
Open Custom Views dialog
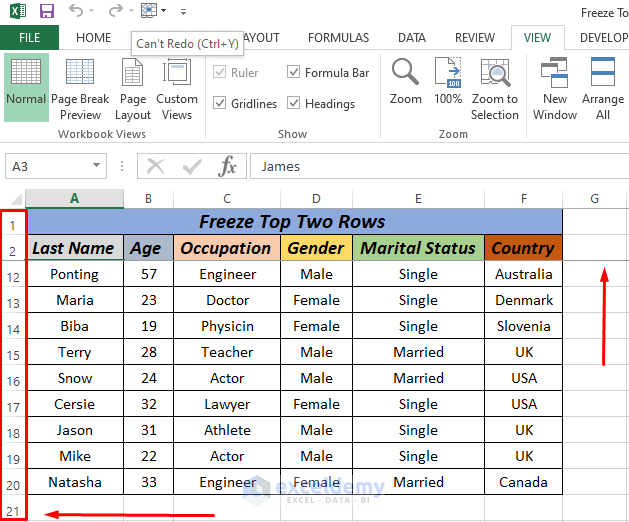[177, 87]
